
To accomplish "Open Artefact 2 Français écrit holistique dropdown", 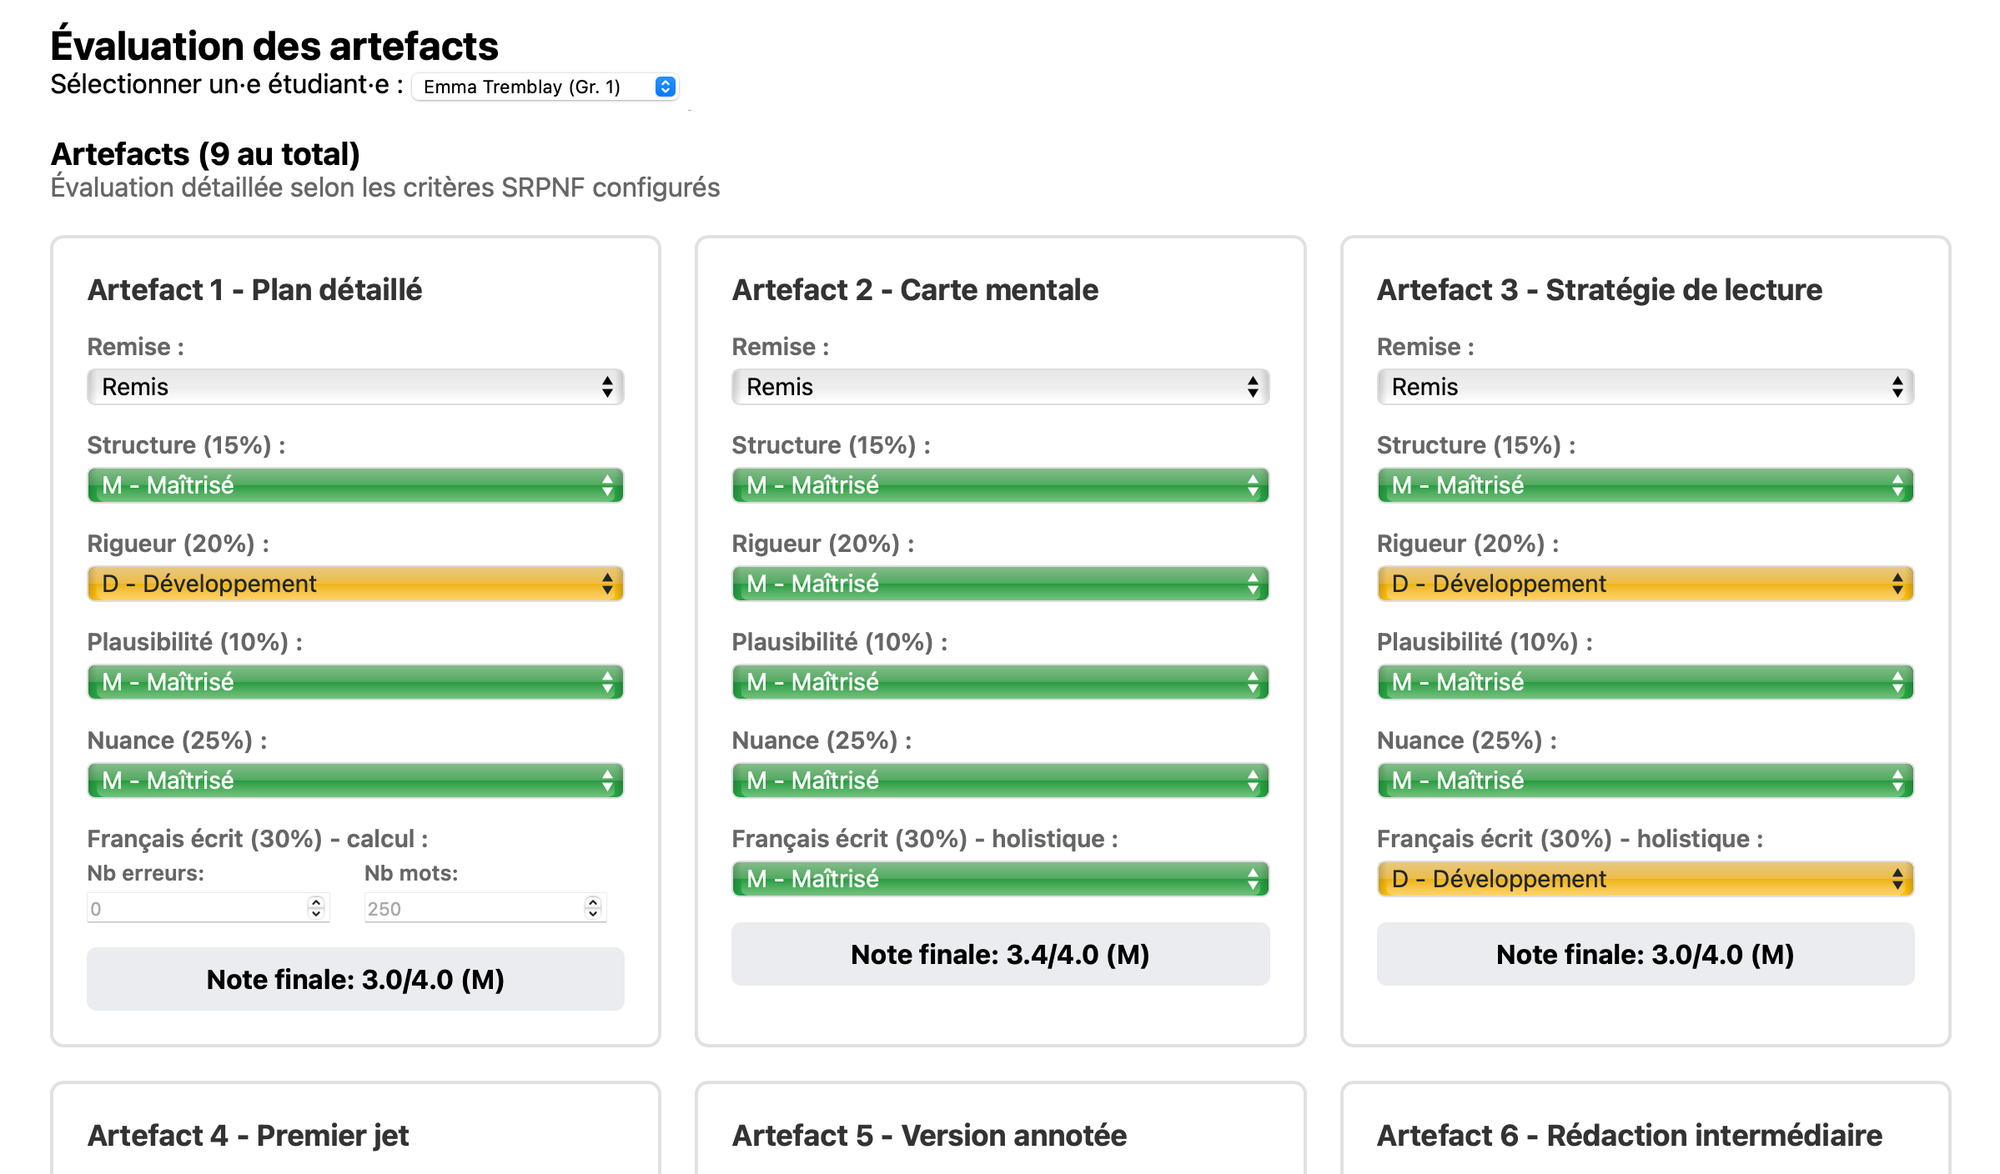I will (x=1000, y=879).
